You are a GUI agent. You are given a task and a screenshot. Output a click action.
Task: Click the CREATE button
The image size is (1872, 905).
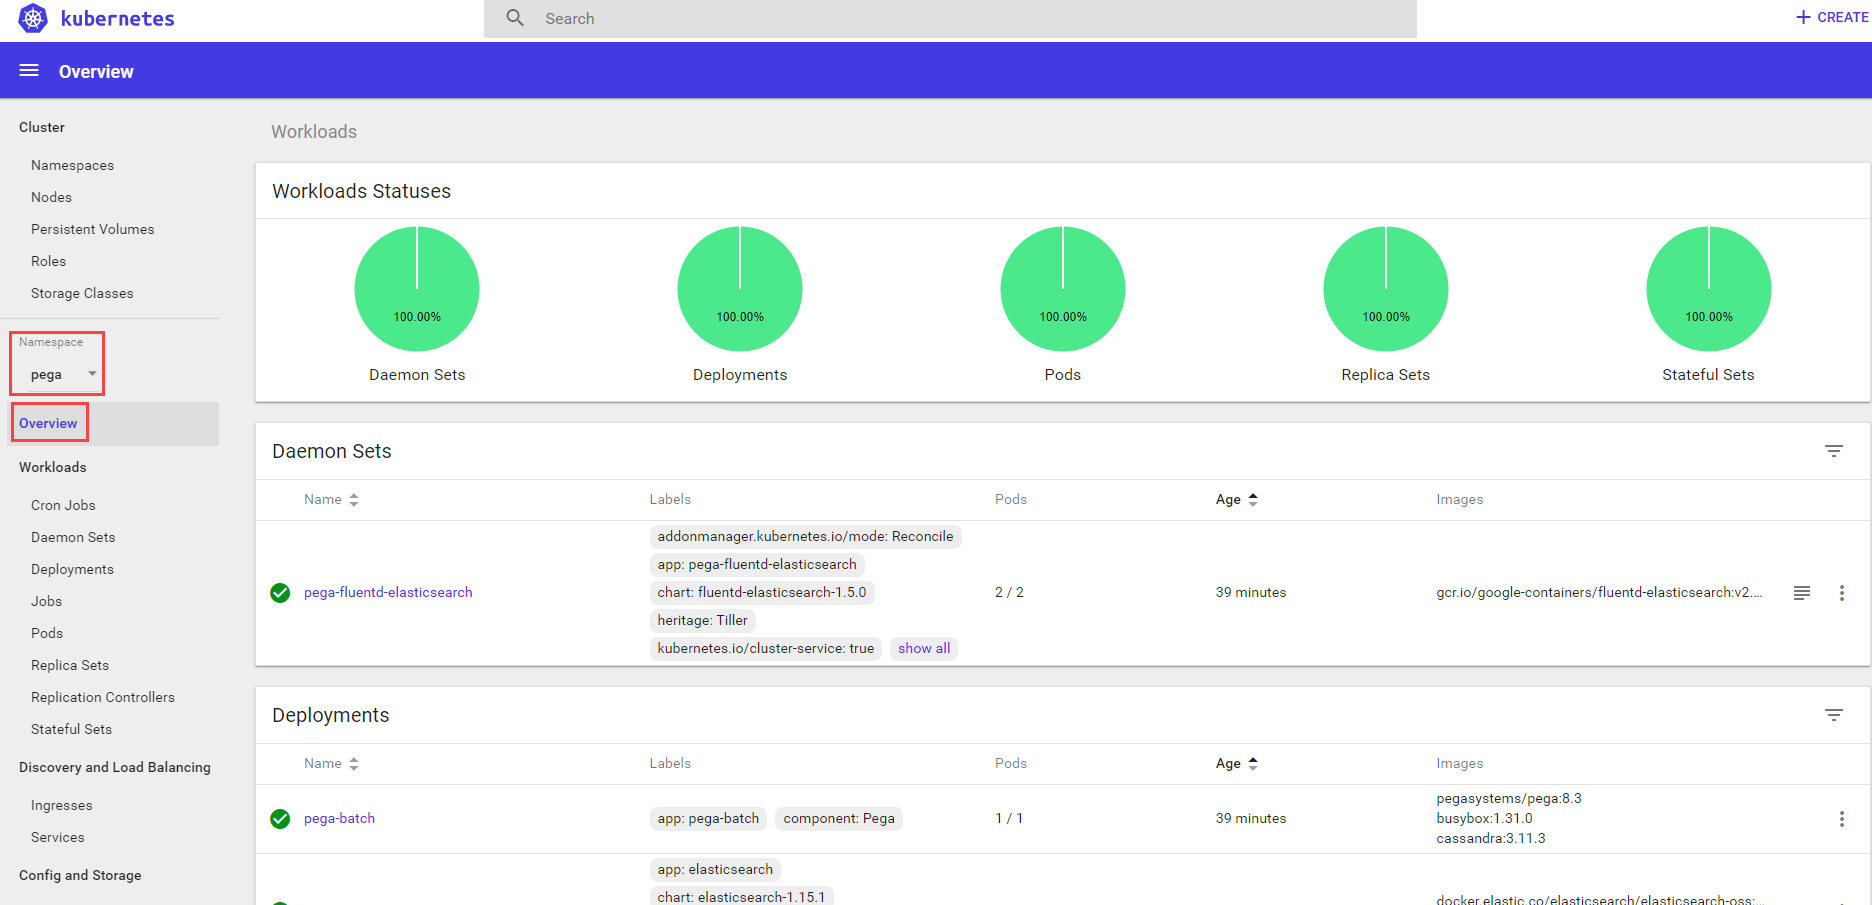click(x=1832, y=17)
